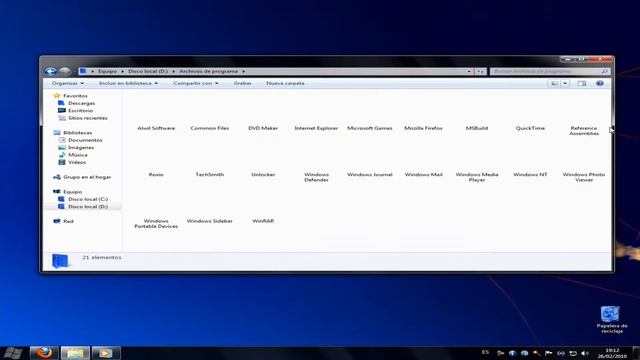Screen dimensions: 640x360
Task: Open the address bar history dropdown
Action: point(469,71)
